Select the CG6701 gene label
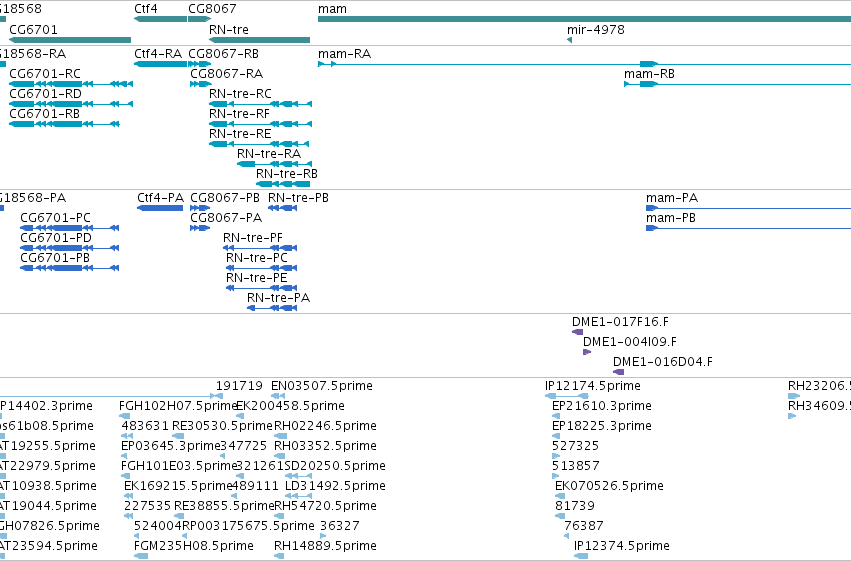The height and width of the screenshot is (561, 851). pos(33,29)
